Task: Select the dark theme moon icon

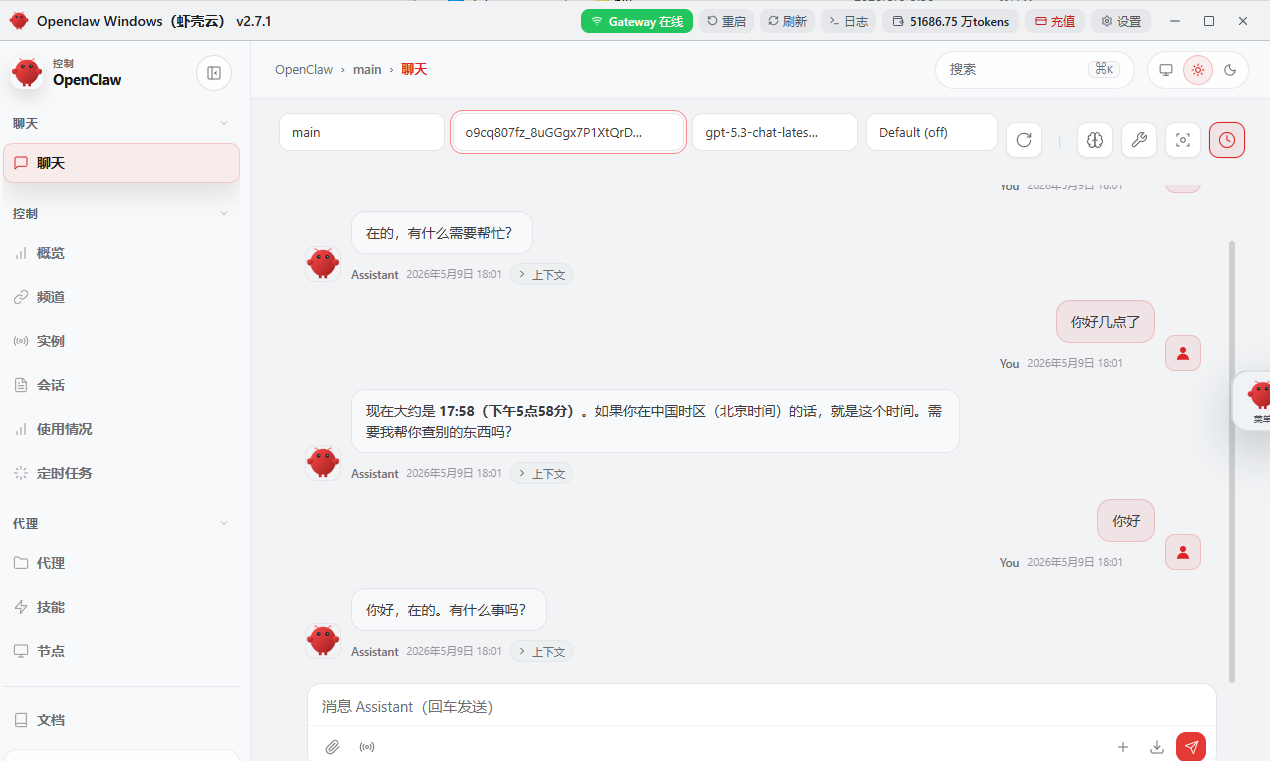Action: pos(1230,70)
